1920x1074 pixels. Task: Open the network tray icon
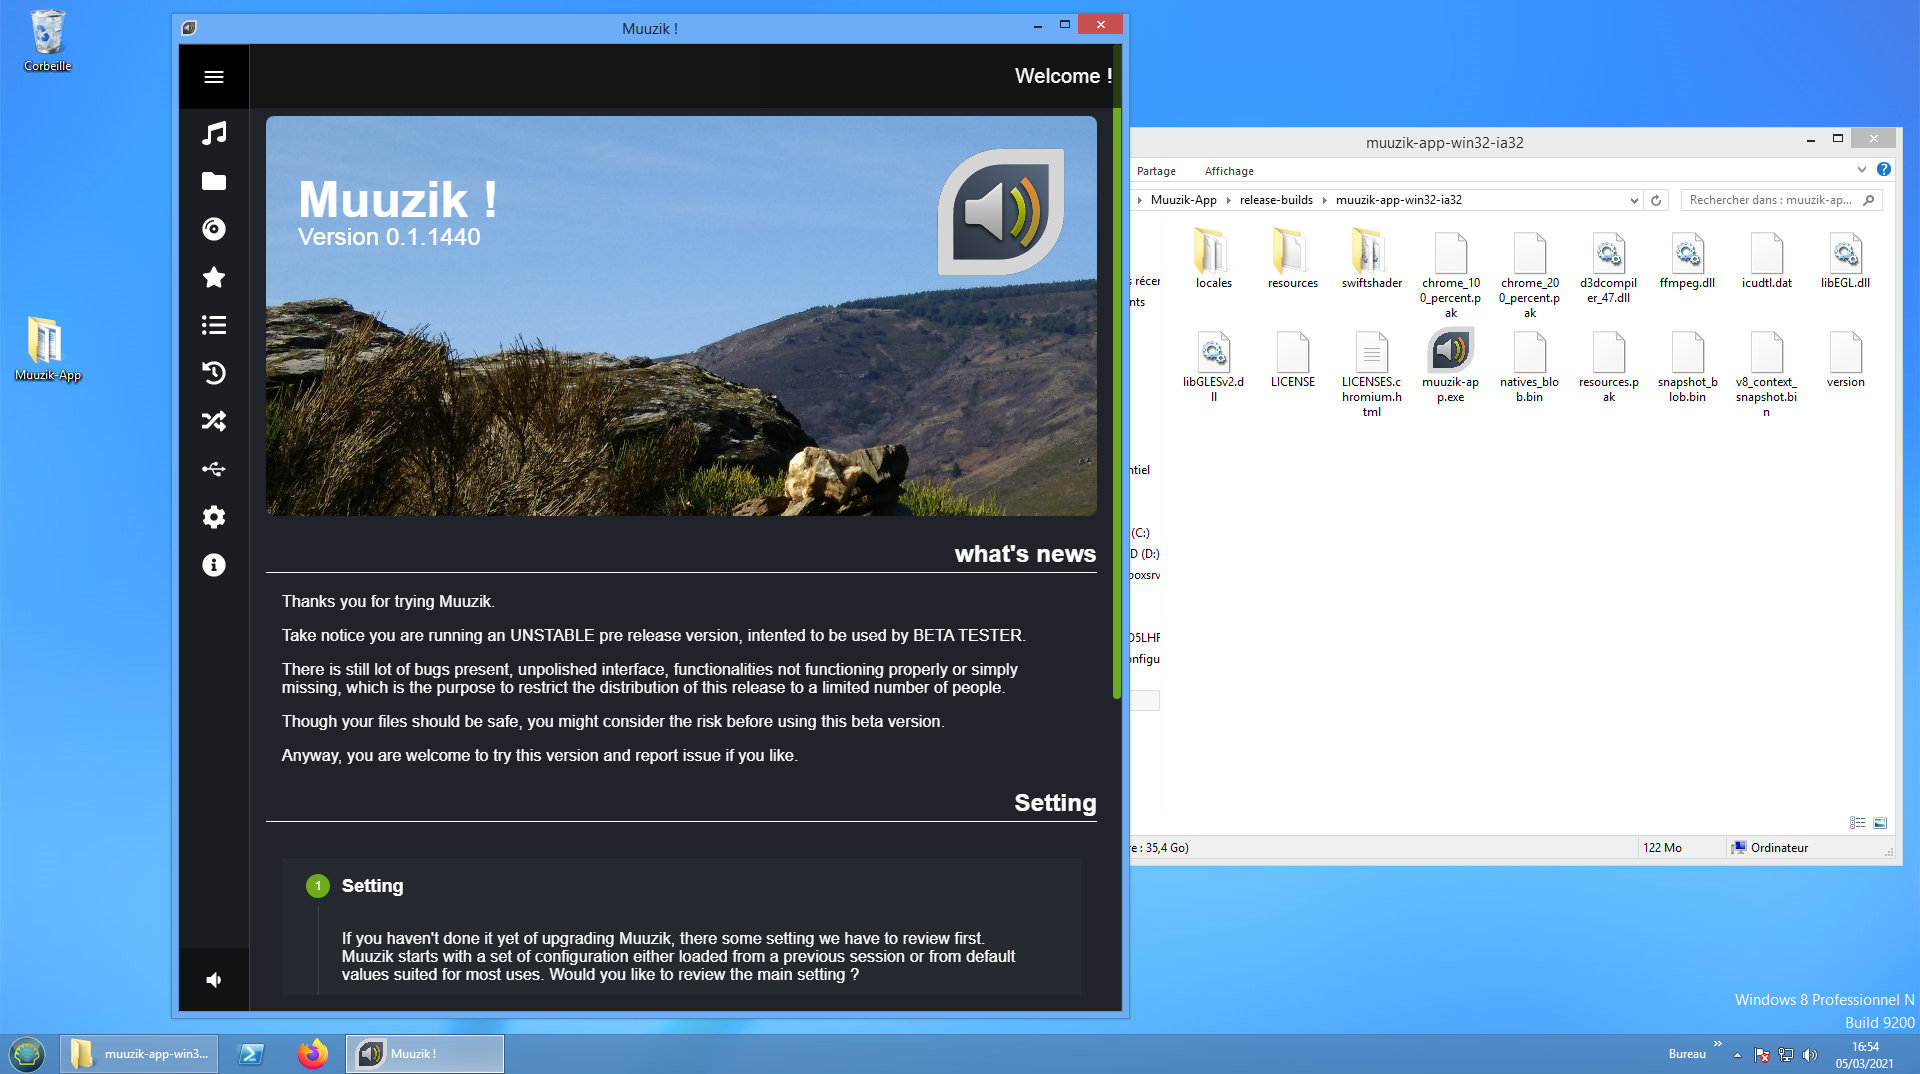tap(1786, 1055)
